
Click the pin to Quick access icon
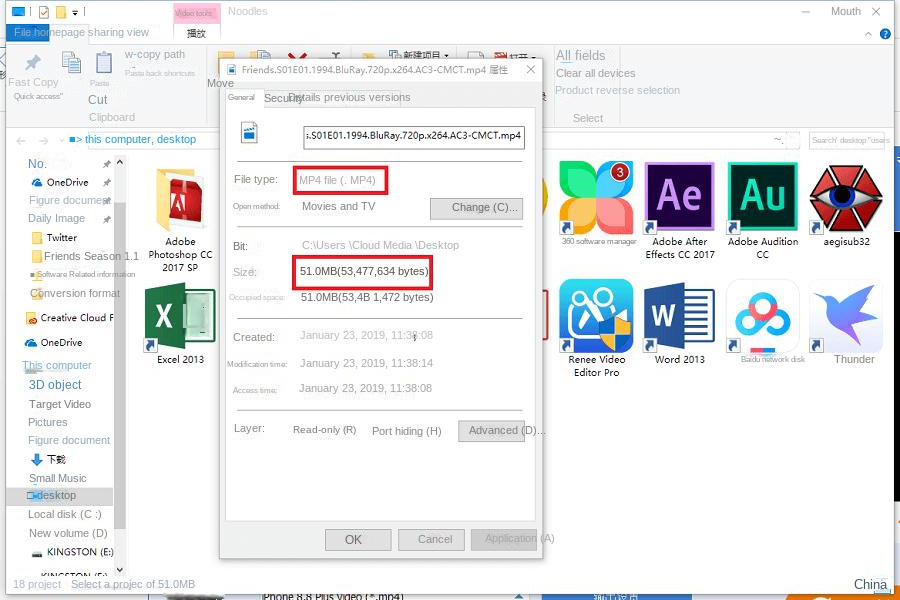click(x=33, y=62)
